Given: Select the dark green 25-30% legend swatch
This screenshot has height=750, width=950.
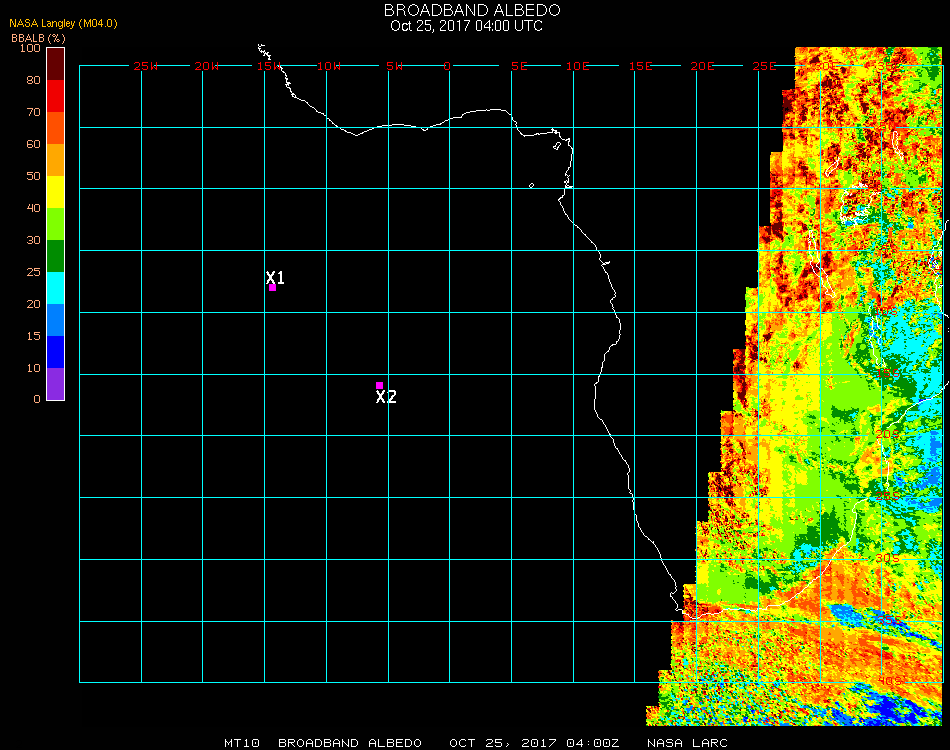Looking at the screenshot, I should pos(56,256).
